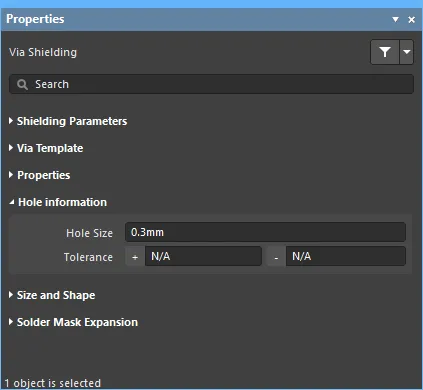Click the Hole Size 0.3mm field

point(265,232)
